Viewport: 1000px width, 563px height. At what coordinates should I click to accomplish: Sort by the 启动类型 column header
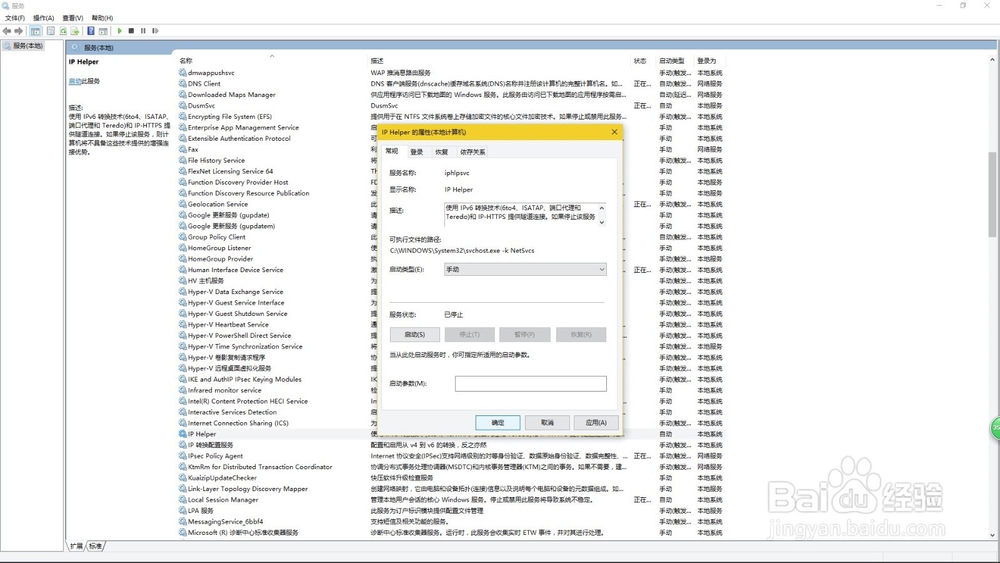(x=672, y=61)
